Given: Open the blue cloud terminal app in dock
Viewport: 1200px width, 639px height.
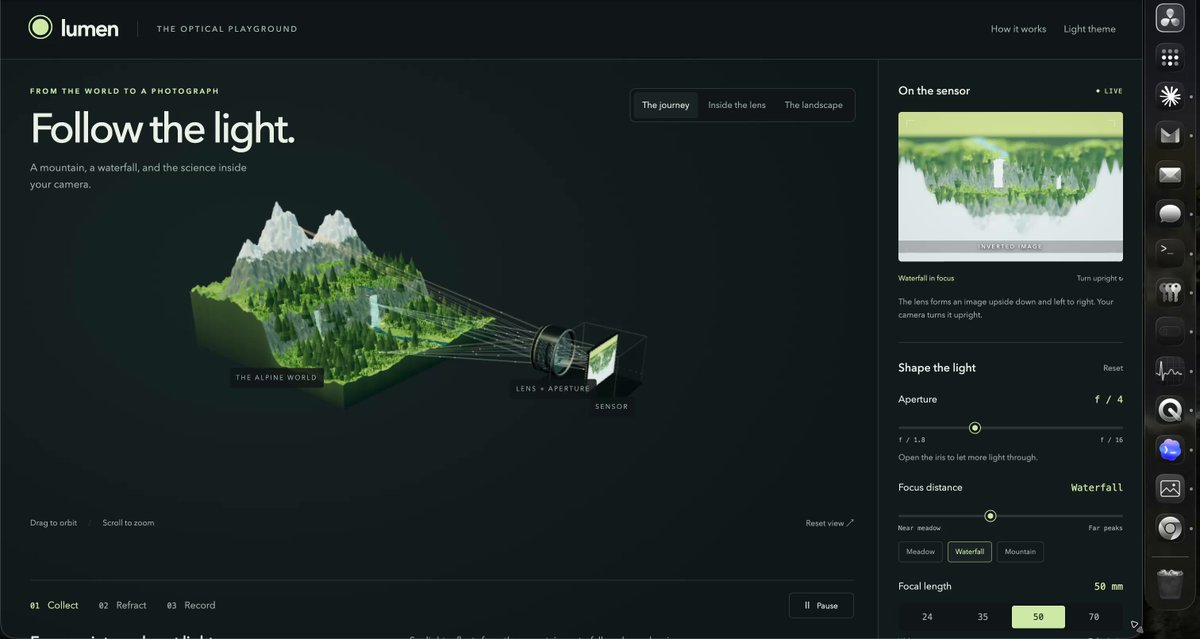Looking at the screenshot, I should (1170, 449).
